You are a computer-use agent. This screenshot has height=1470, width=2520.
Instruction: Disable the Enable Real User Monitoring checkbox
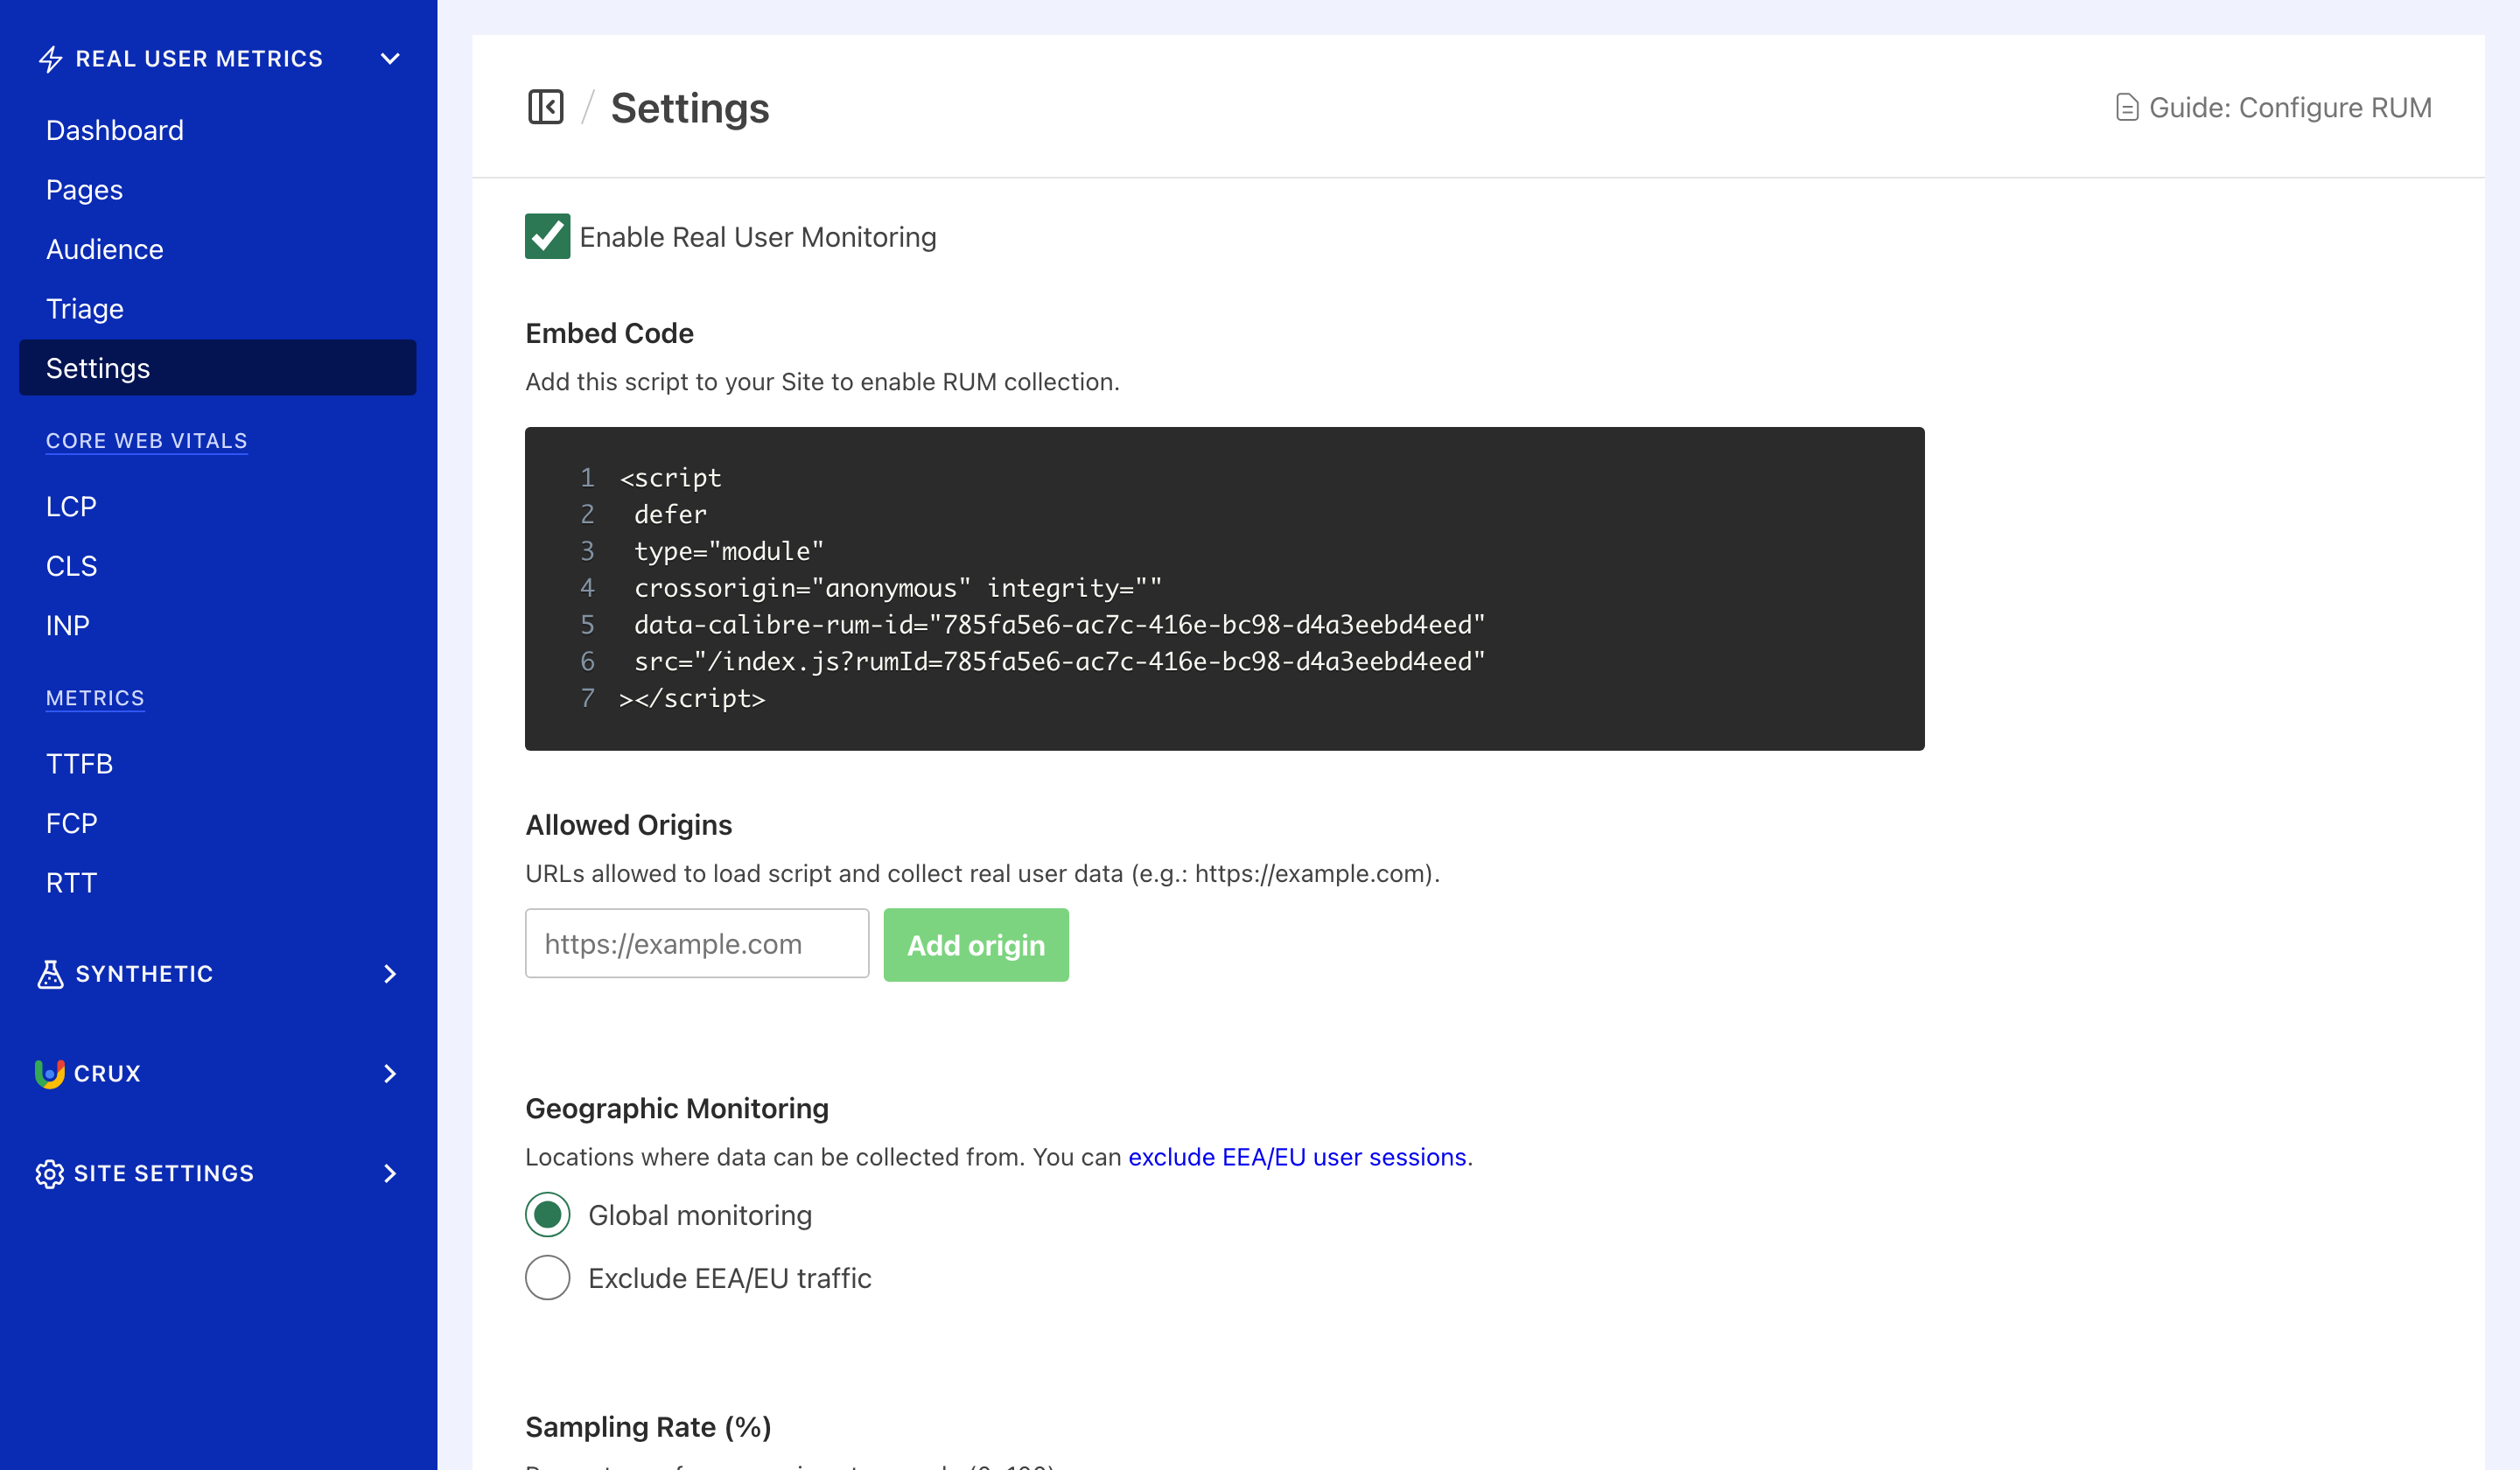[x=547, y=237]
